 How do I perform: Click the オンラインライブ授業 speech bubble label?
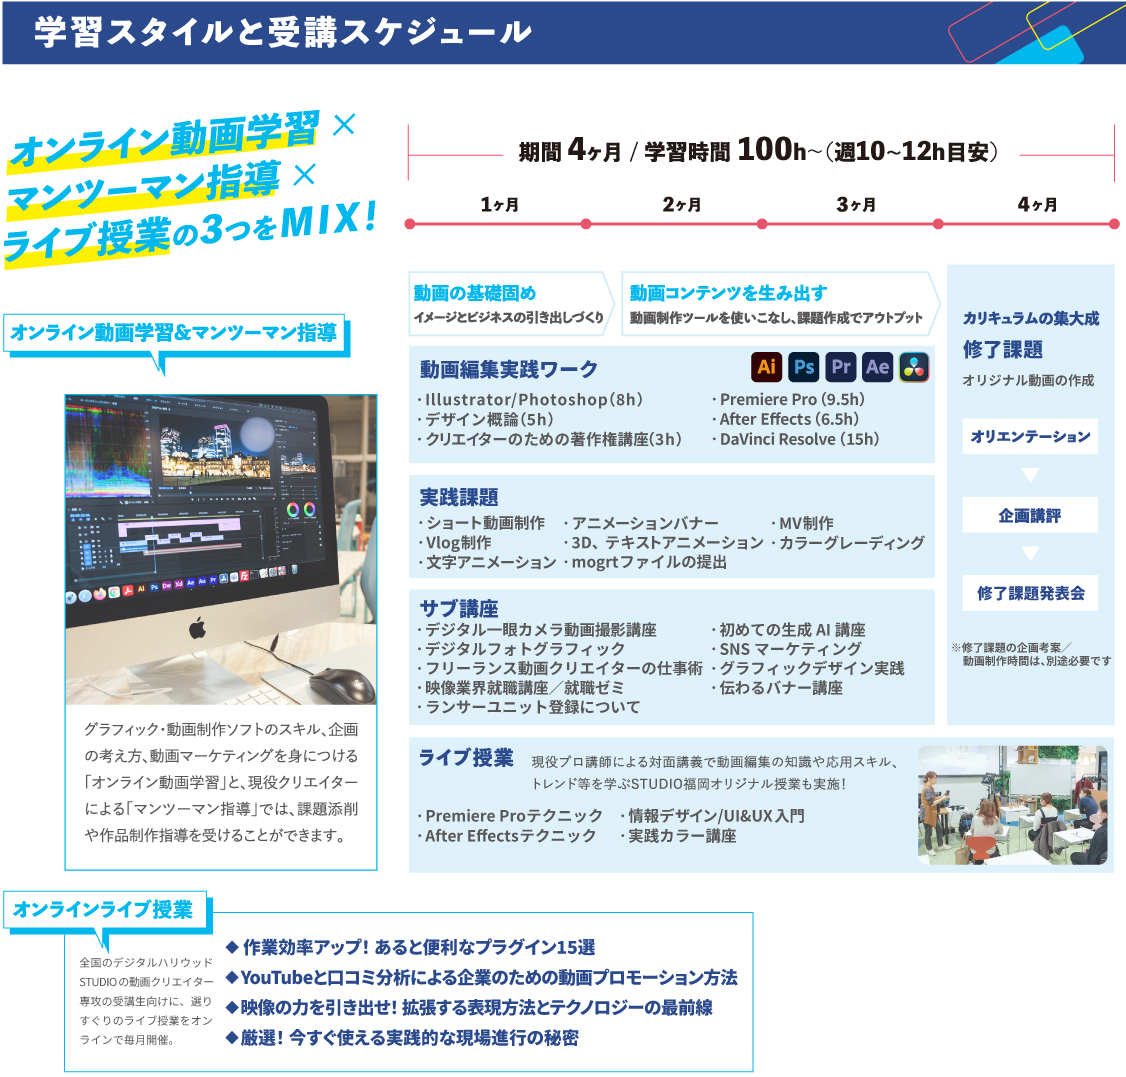pyautogui.click(x=102, y=910)
